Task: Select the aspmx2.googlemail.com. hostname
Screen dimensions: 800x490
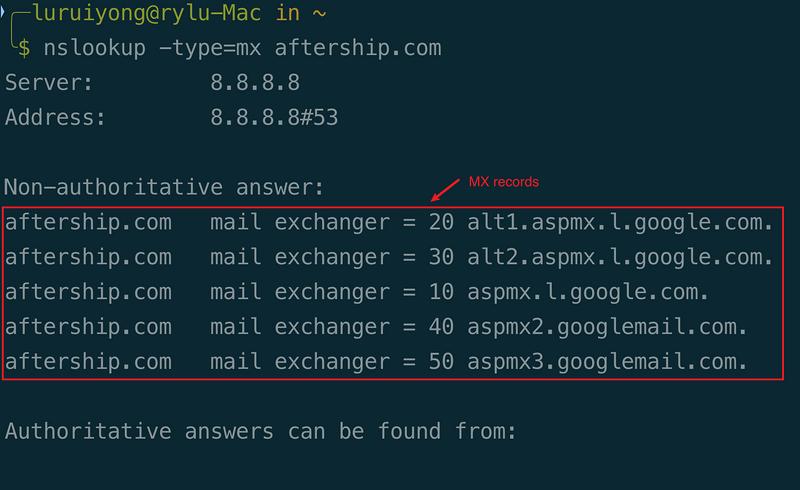Action: click(607, 327)
